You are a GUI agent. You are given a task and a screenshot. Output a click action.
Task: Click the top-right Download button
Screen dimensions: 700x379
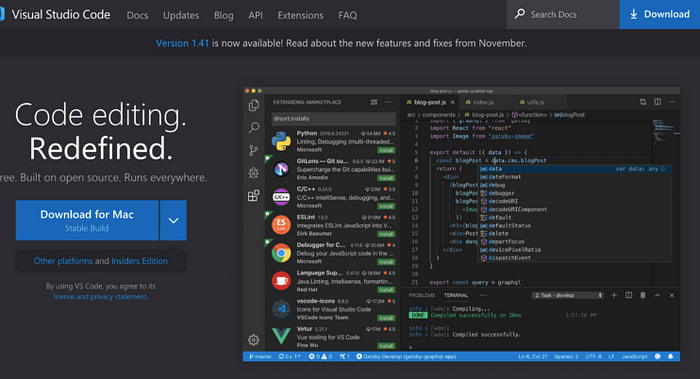point(660,14)
